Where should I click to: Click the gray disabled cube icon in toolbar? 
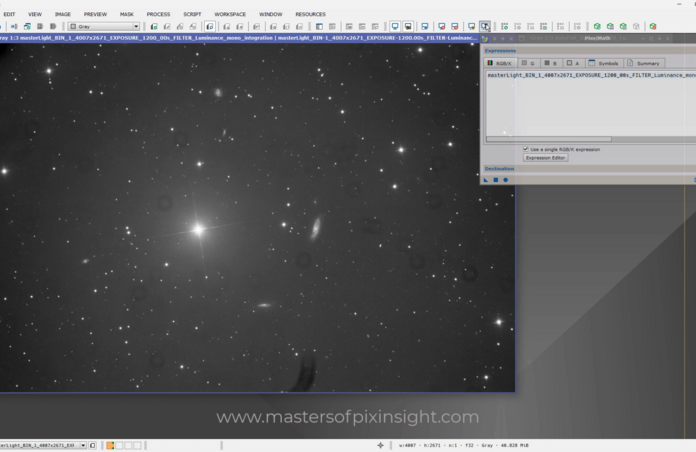click(x=636, y=27)
